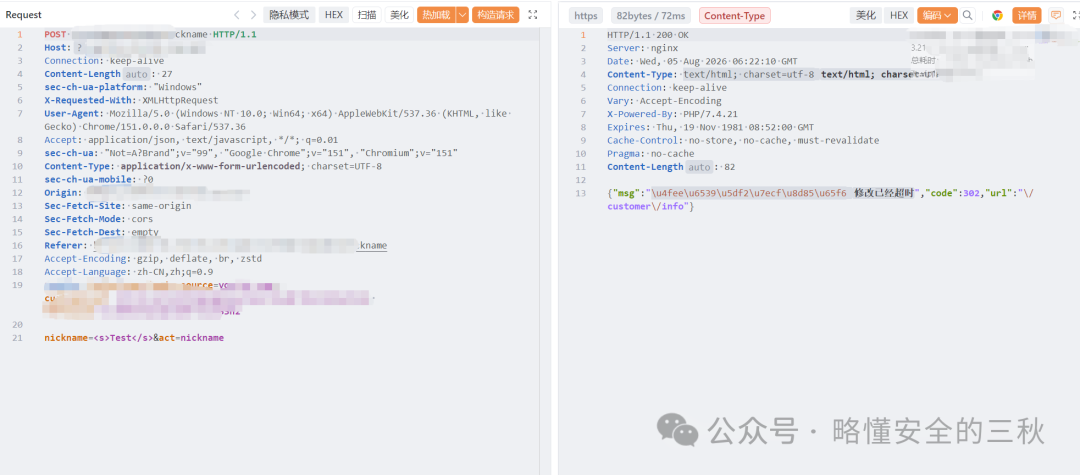Click the User-Agent header line
1080x475 pixels.
pos(277,120)
